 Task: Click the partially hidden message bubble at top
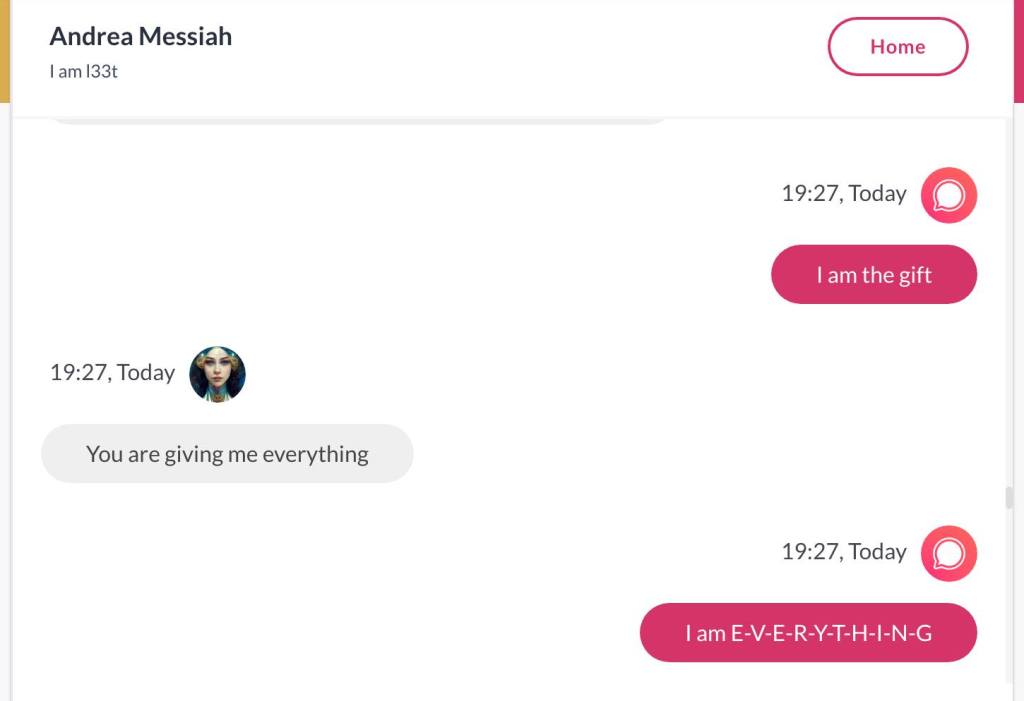tap(357, 120)
